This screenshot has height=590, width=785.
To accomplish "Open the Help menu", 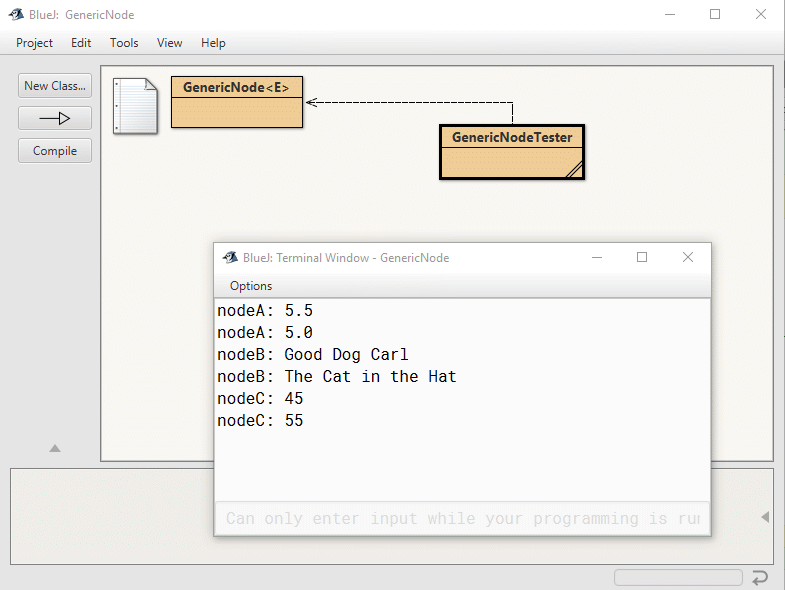I will [x=213, y=43].
